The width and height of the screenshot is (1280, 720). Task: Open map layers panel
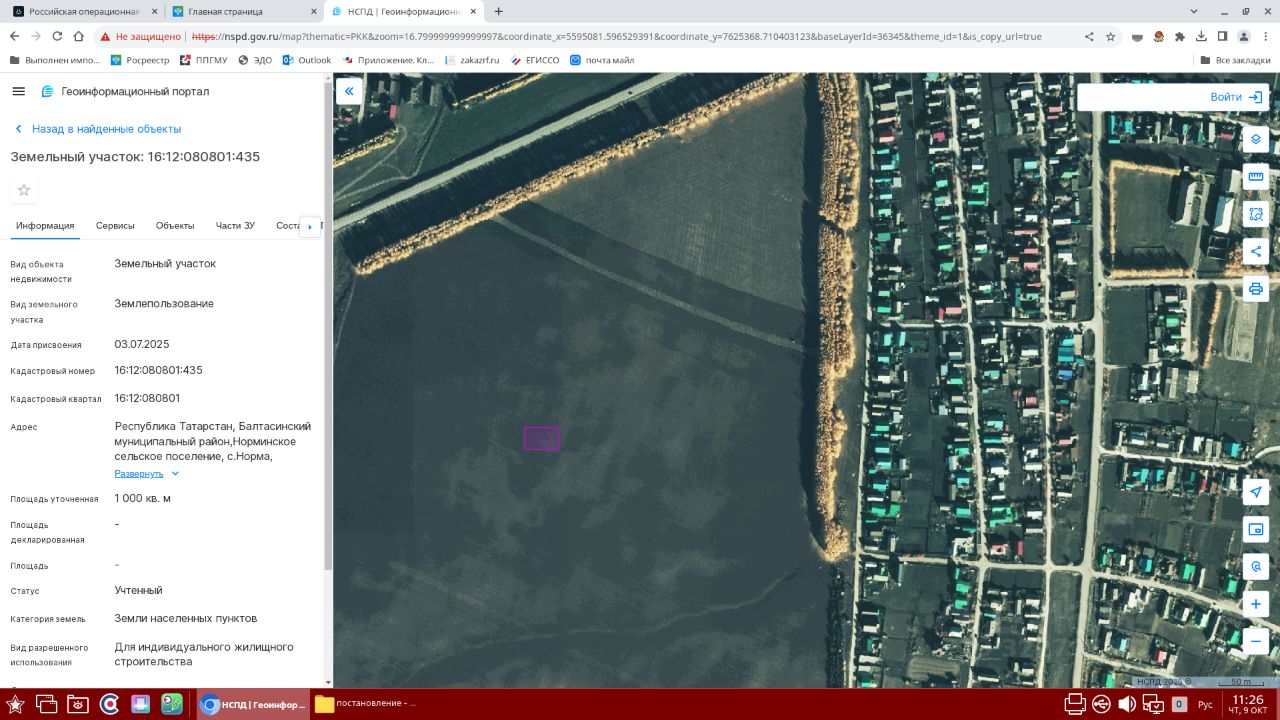click(x=1256, y=139)
